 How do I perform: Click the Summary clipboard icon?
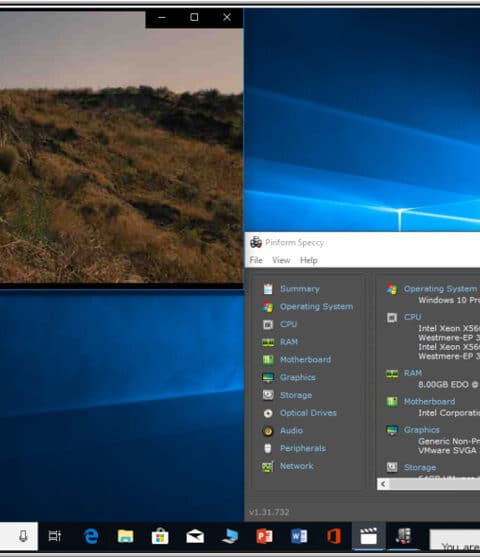268,289
